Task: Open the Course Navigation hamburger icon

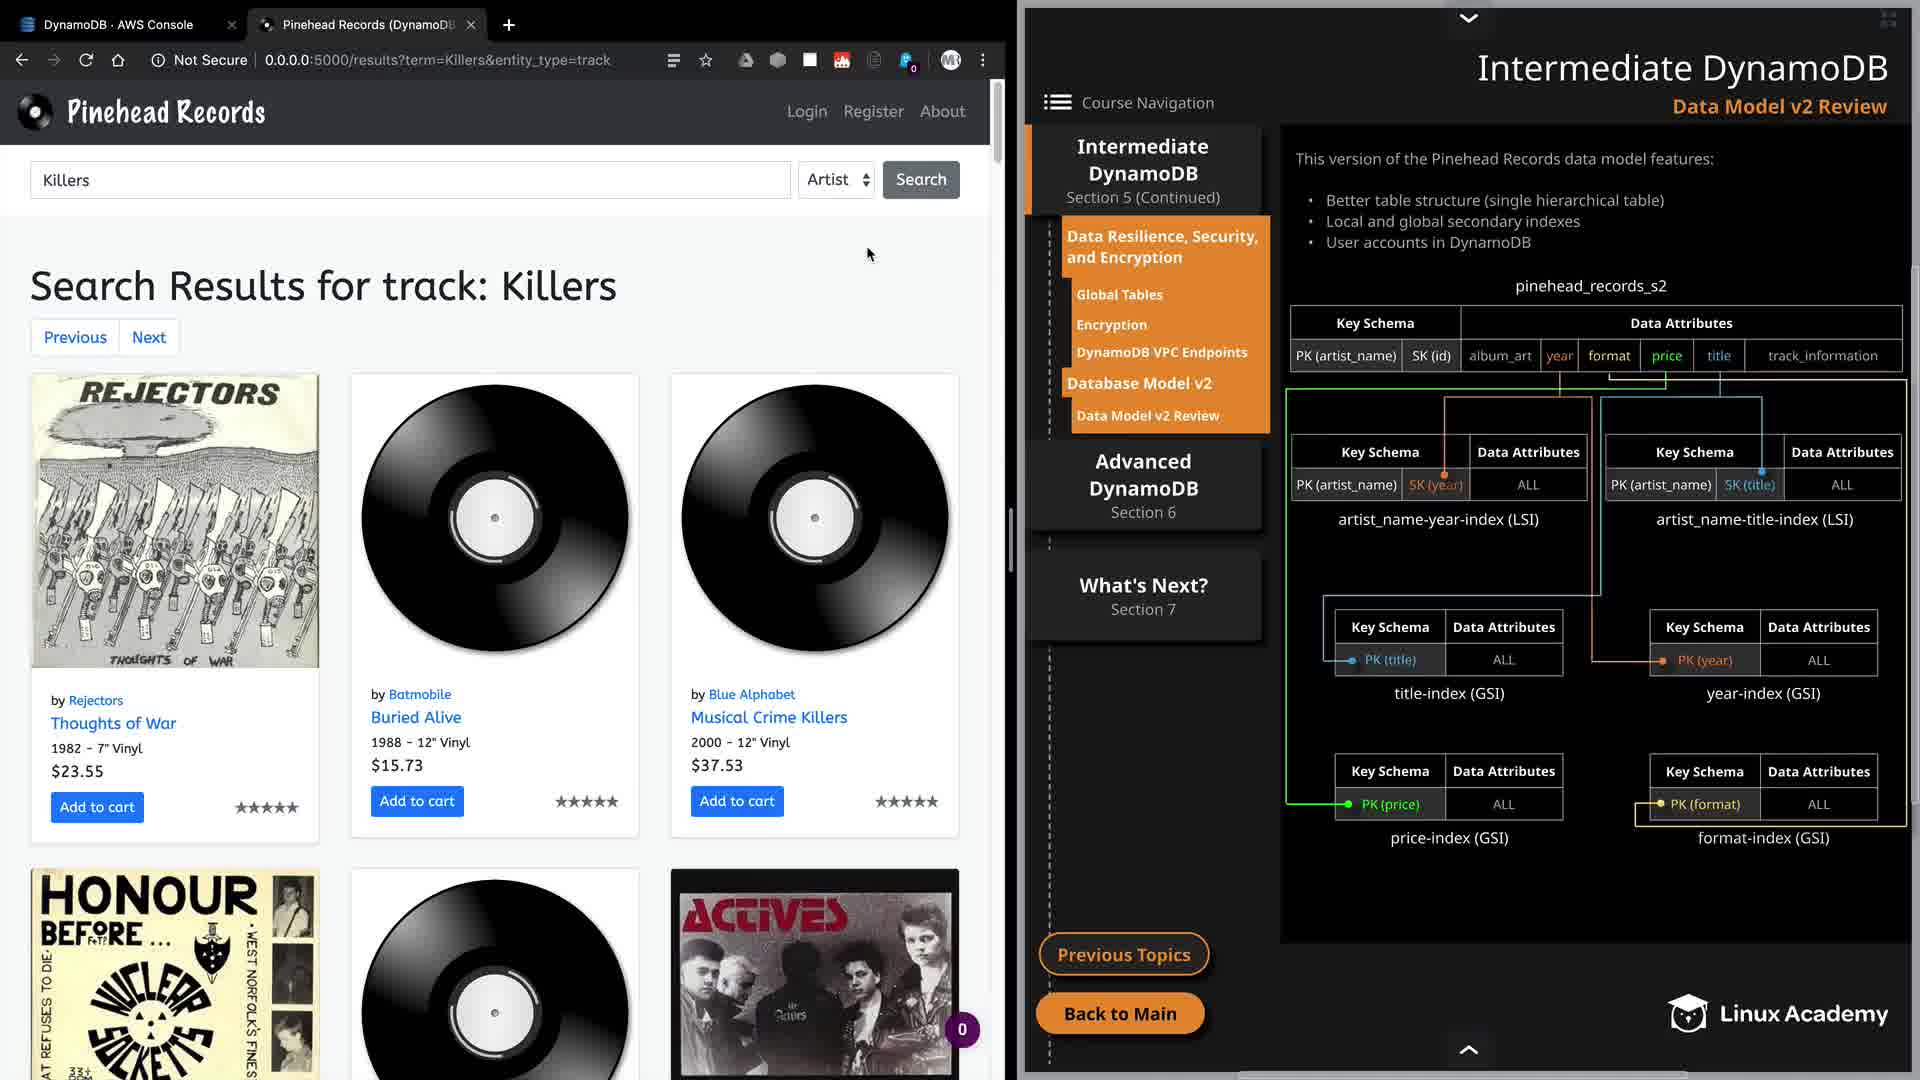Action: 1057,102
